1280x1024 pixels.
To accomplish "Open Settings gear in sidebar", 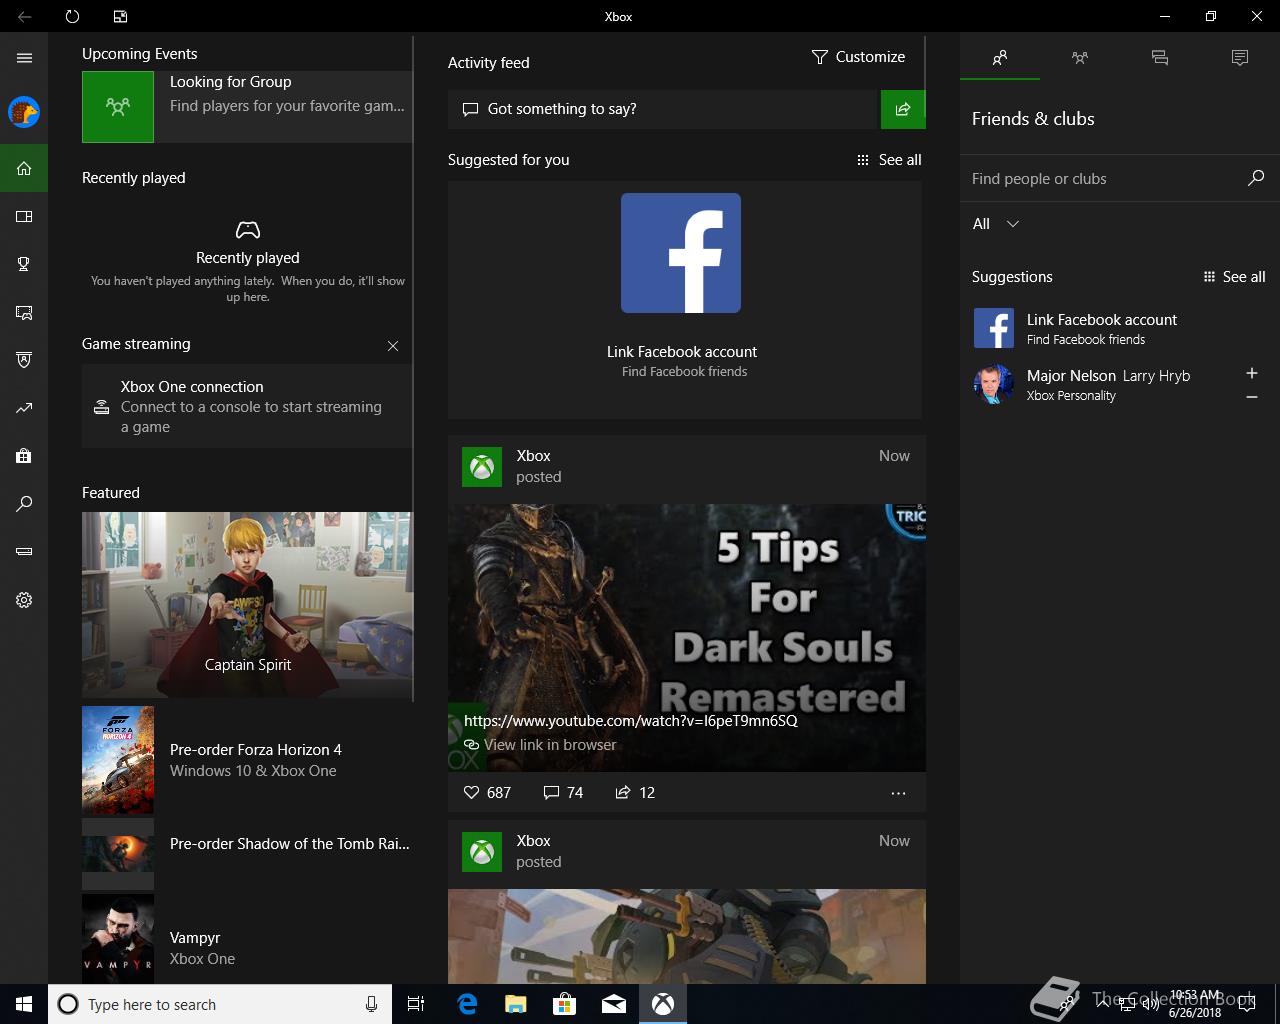I will click(x=24, y=600).
